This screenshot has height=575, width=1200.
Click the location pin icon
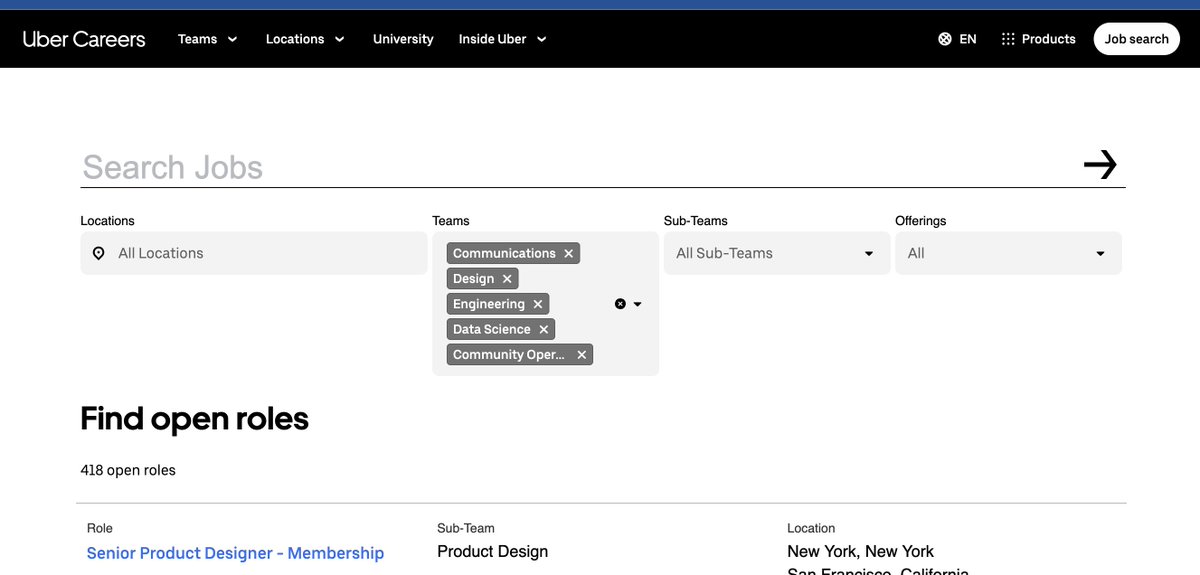tap(98, 253)
